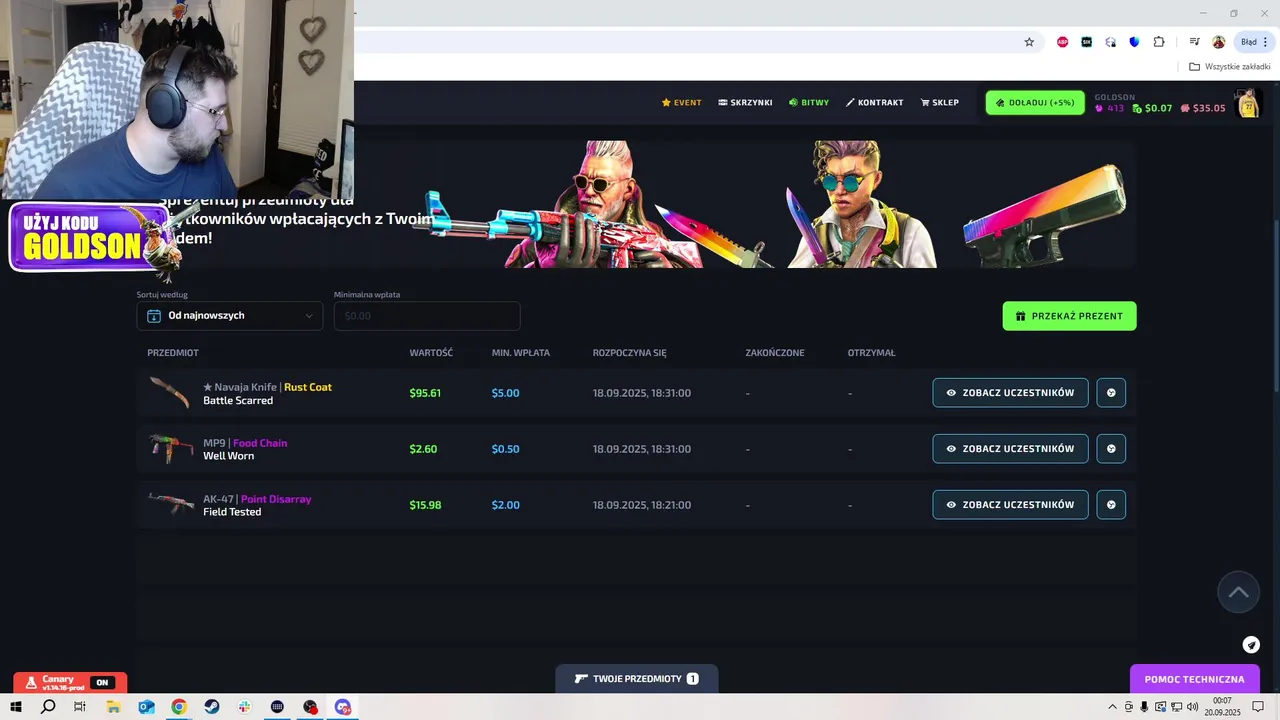The height and width of the screenshot is (720, 1280).
Task: Switch to Chrome in the taskbar
Action: tap(179, 707)
